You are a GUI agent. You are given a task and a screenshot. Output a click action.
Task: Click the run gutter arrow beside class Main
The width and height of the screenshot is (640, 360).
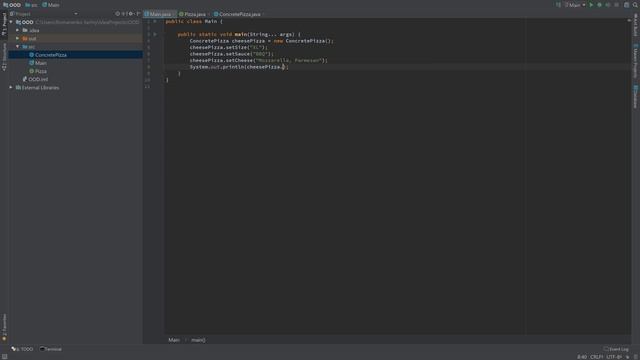pyautogui.click(x=155, y=21)
